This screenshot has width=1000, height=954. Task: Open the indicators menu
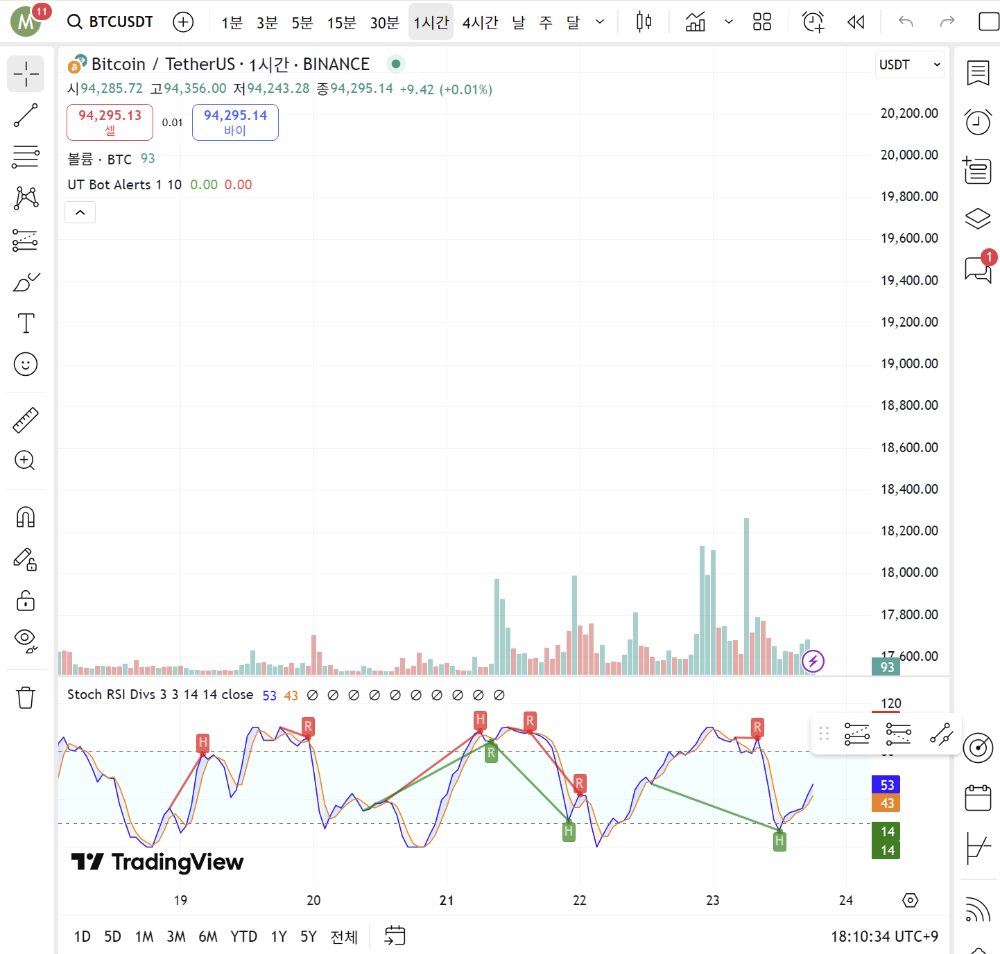[695, 22]
